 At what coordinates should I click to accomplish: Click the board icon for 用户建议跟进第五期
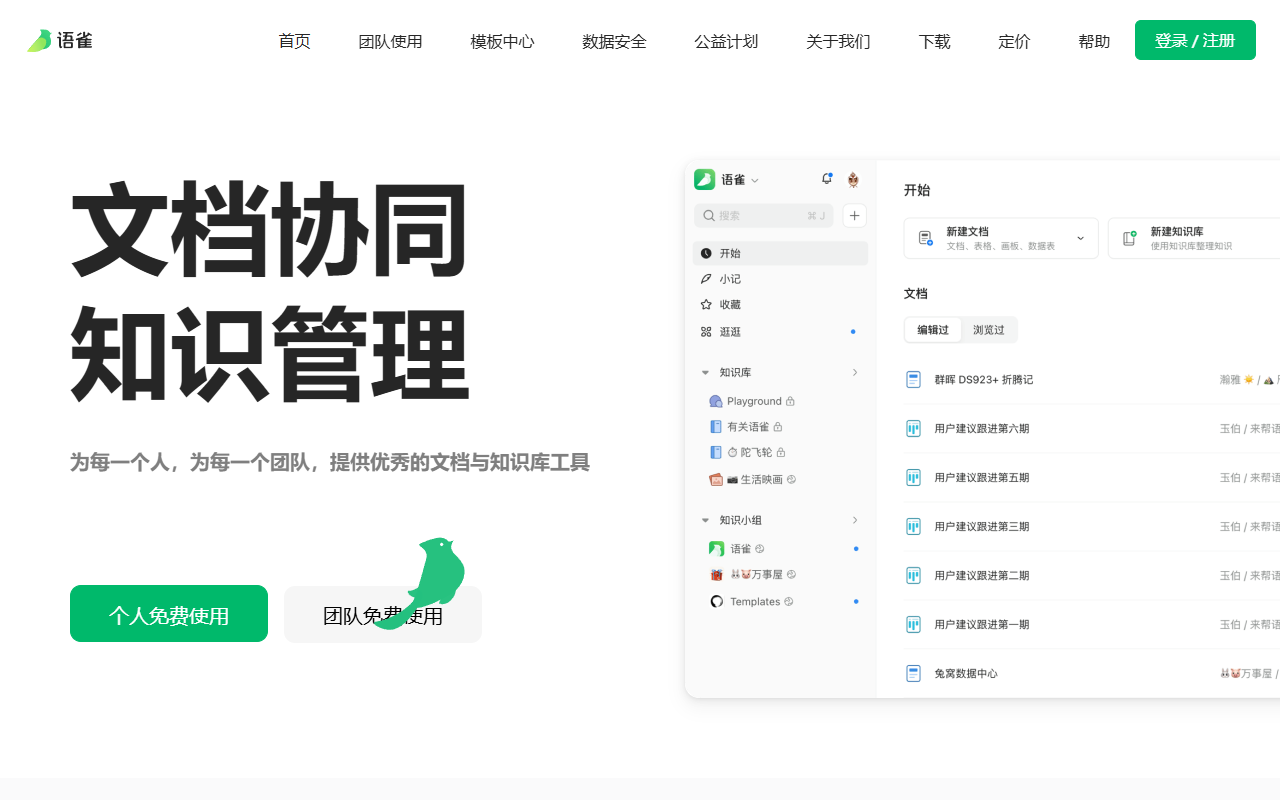pyautogui.click(x=913, y=478)
